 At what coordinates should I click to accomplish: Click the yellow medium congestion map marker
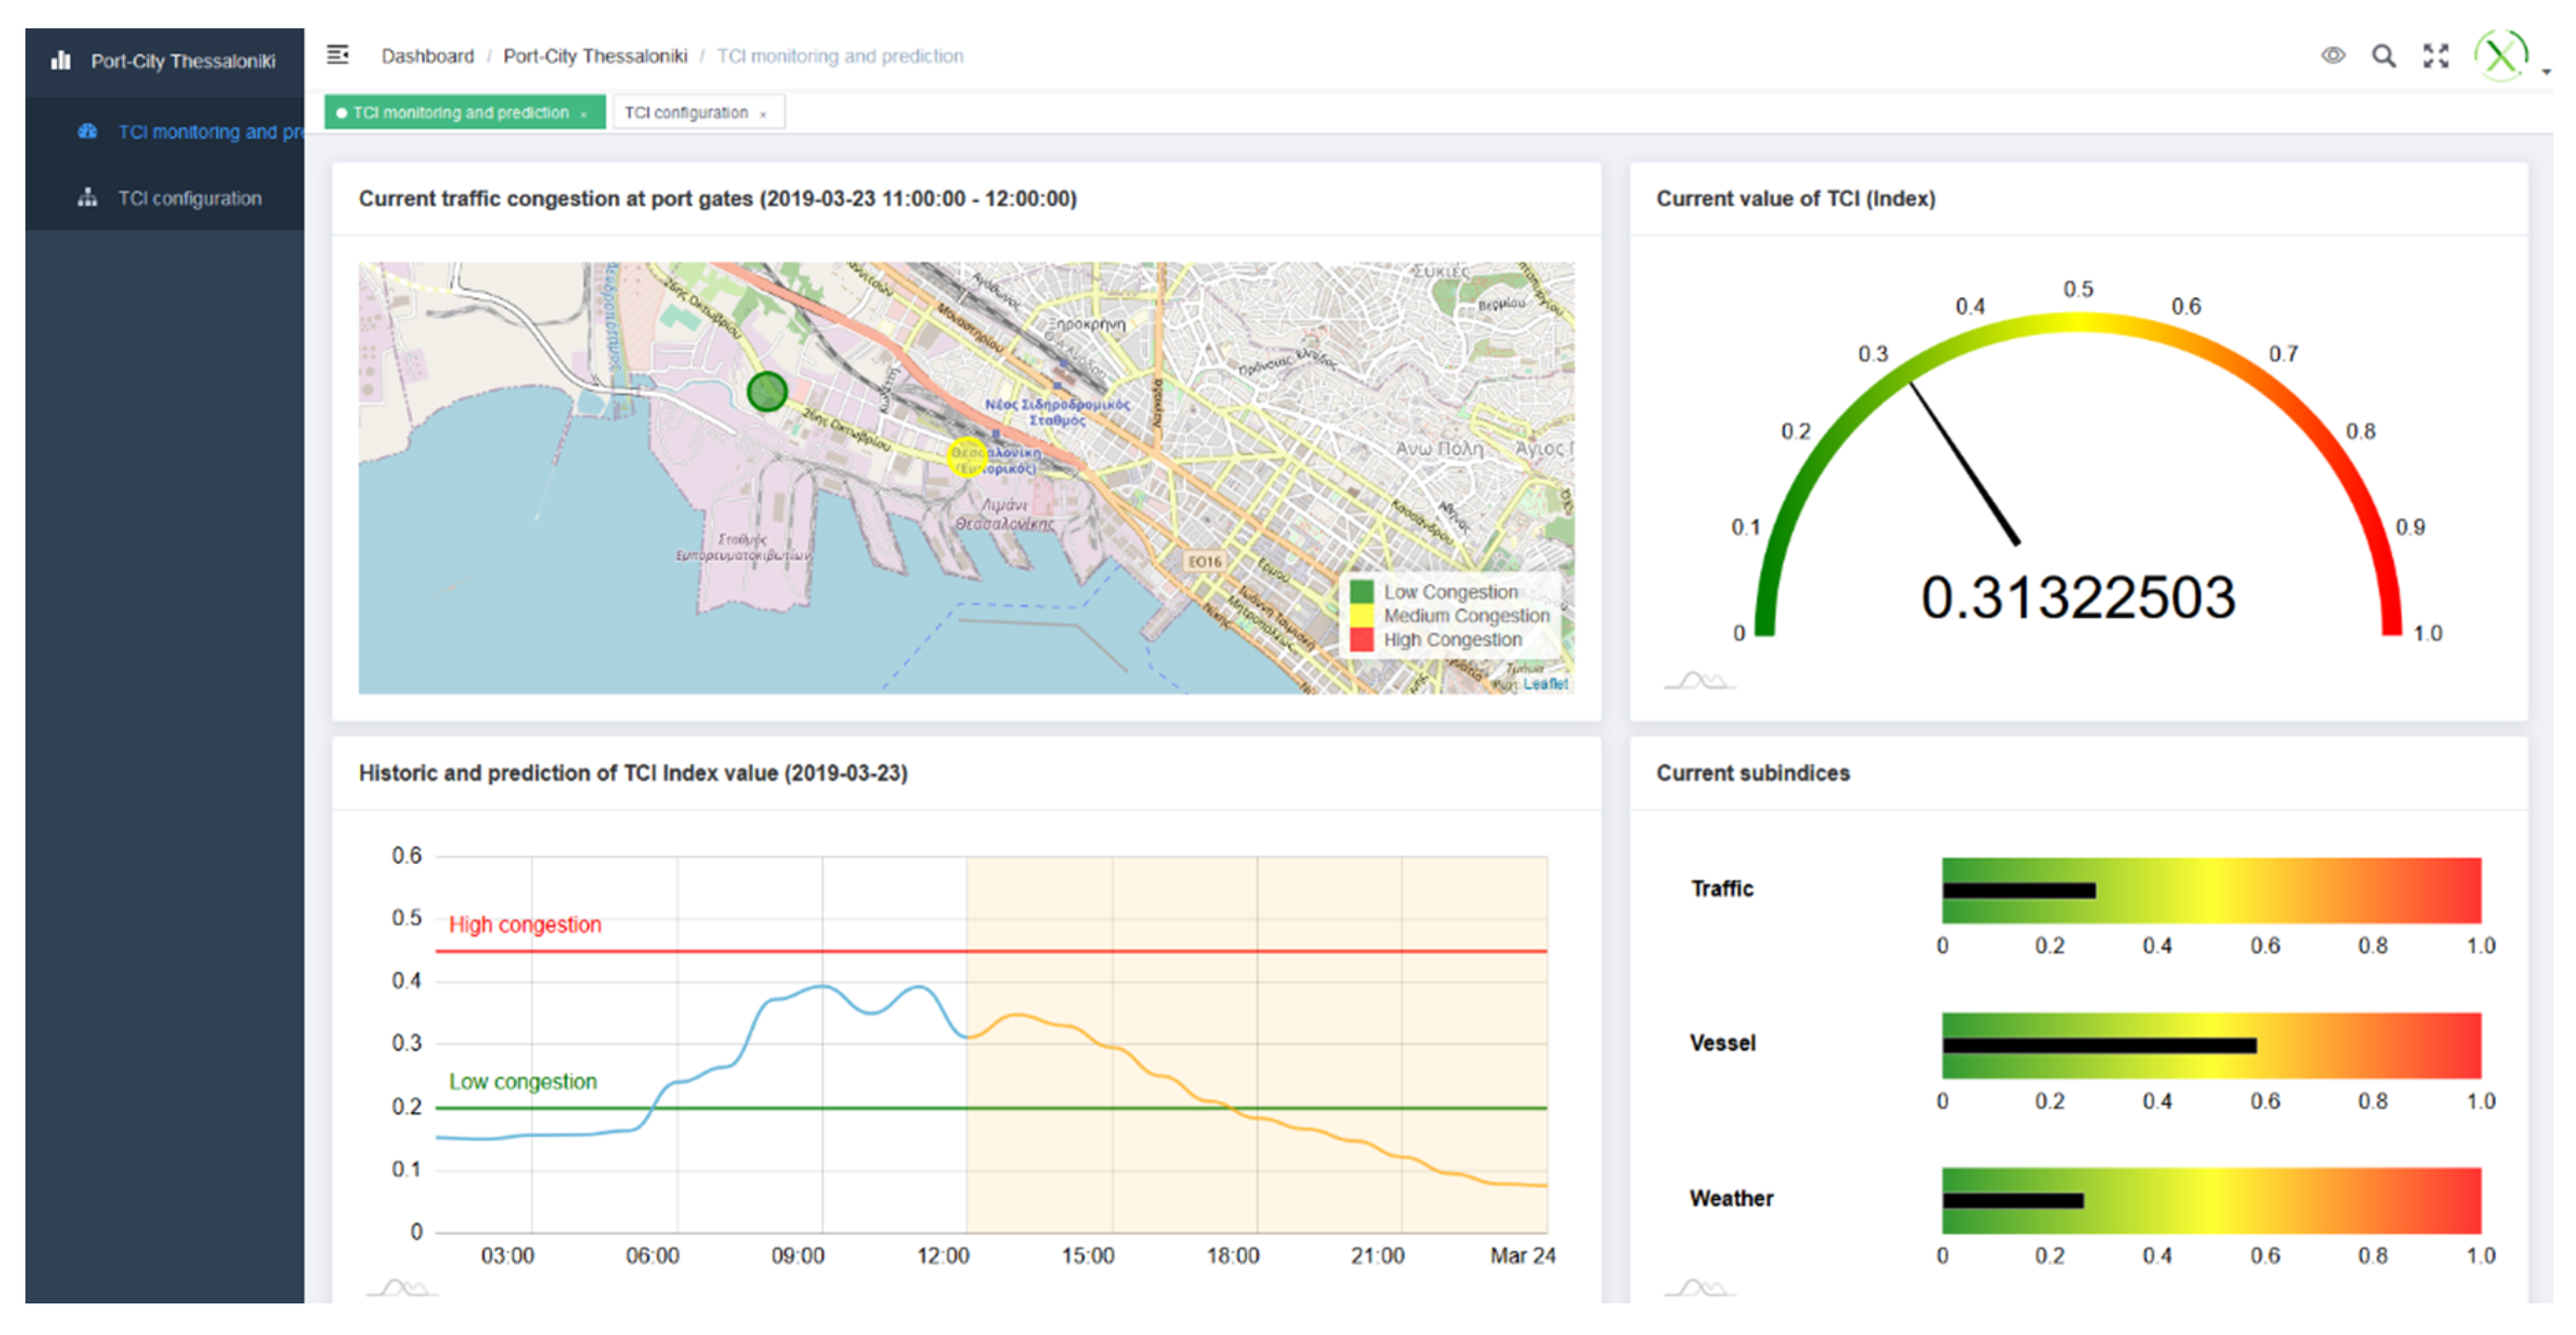point(966,456)
